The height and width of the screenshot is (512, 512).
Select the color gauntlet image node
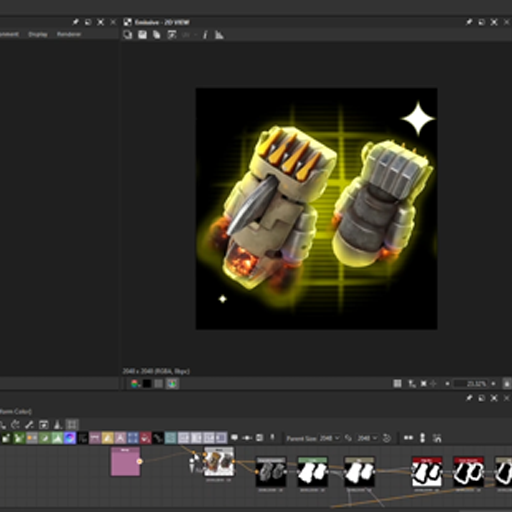click(x=219, y=462)
